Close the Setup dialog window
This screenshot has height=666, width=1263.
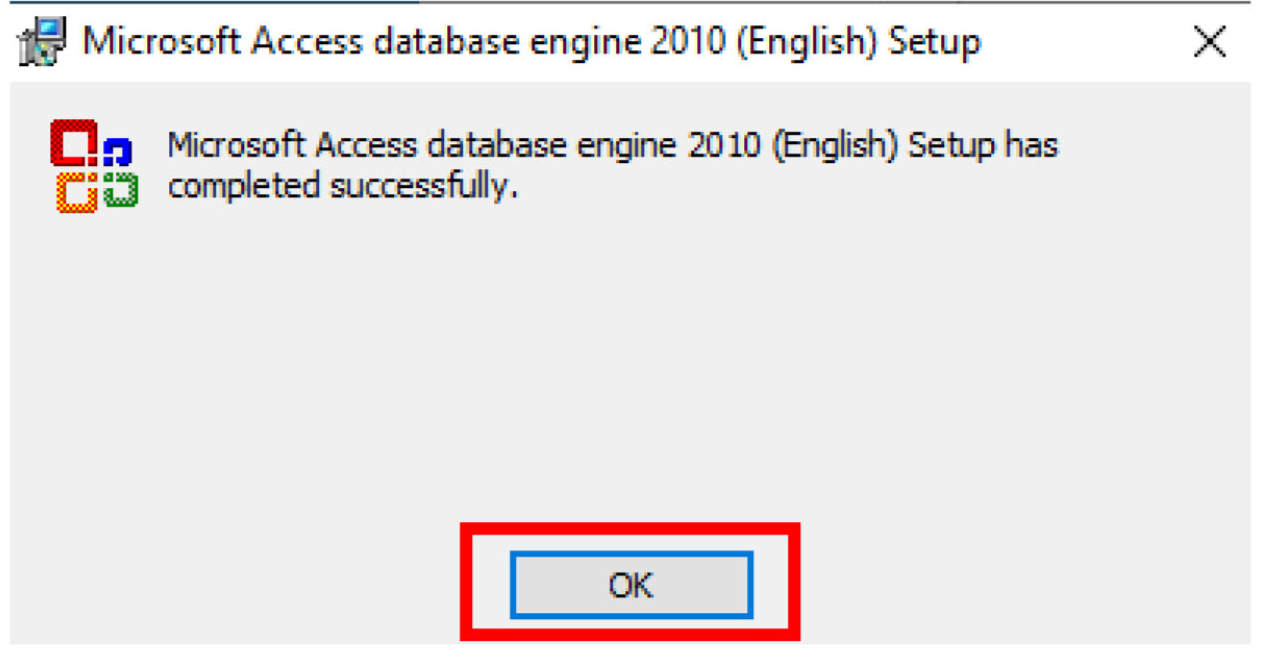click(1210, 42)
